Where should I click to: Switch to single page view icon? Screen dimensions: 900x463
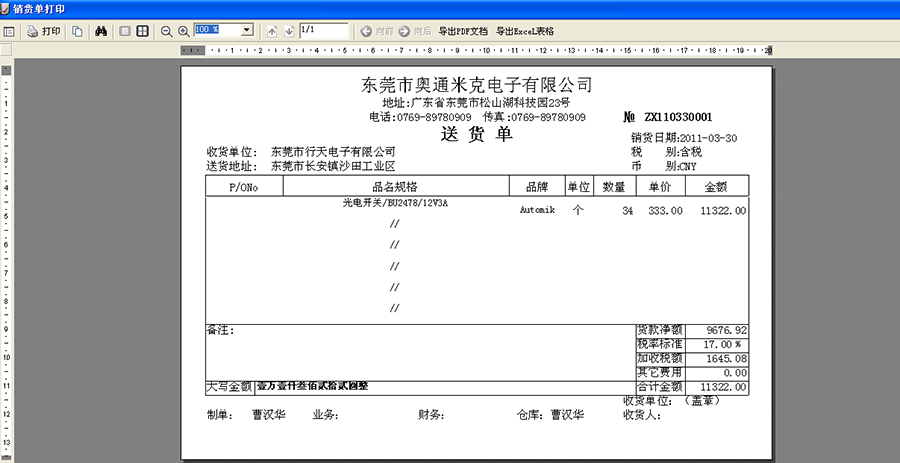pyautogui.click(x=125, y=32)
